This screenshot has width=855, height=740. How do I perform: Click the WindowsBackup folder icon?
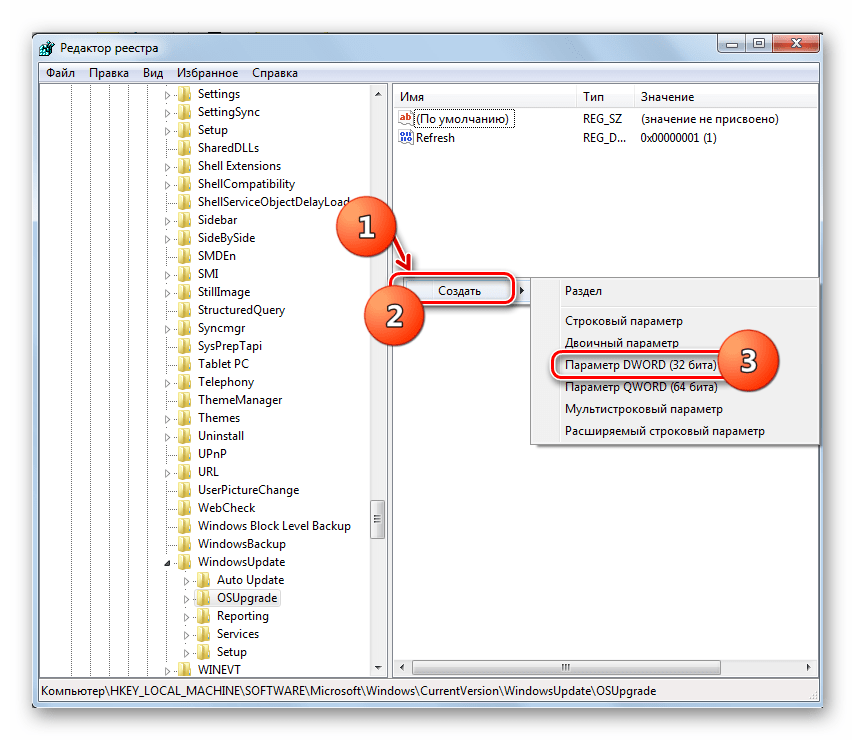point(184,544)
